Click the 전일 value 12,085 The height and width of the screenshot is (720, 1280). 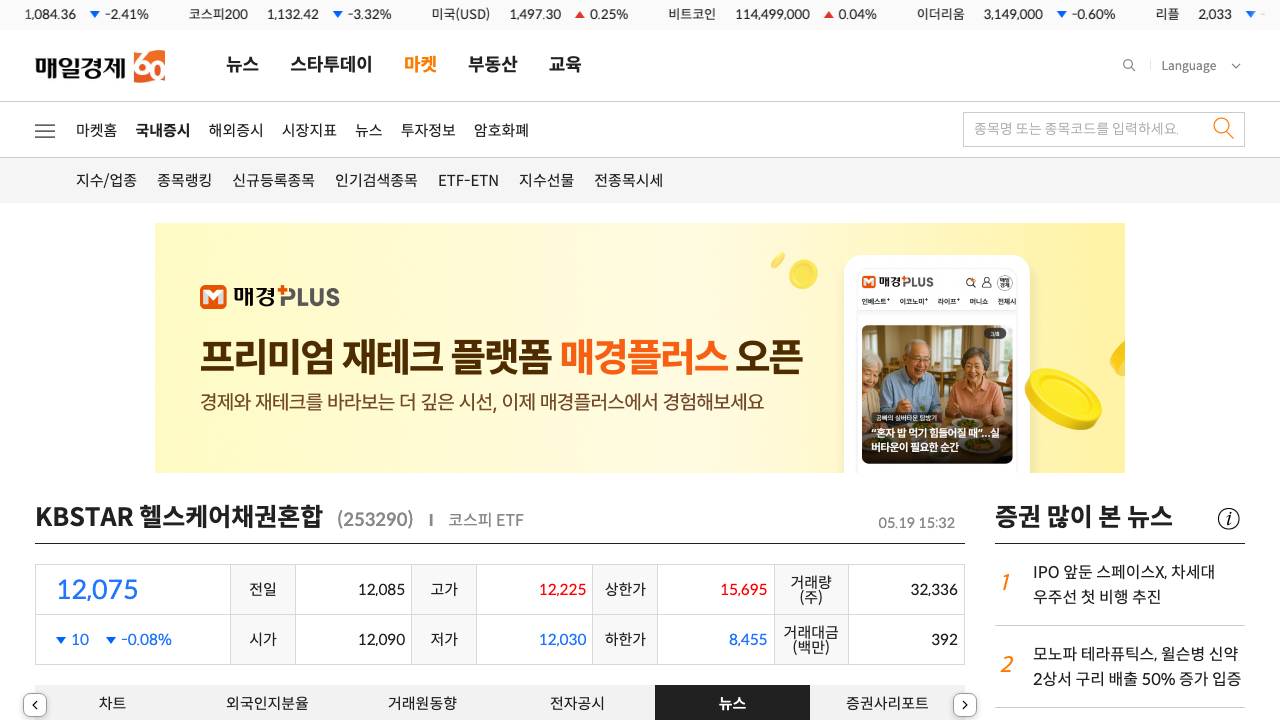click(381, 589)
